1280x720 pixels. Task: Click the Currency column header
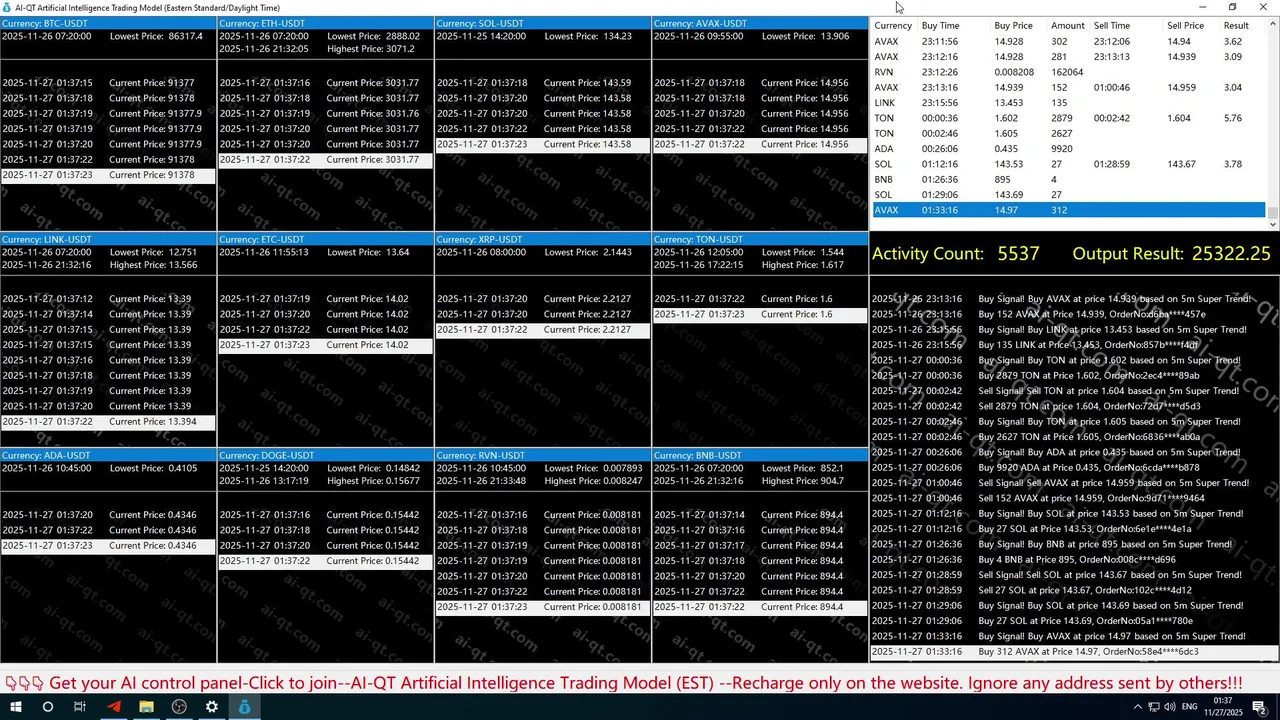click(893, 26)
